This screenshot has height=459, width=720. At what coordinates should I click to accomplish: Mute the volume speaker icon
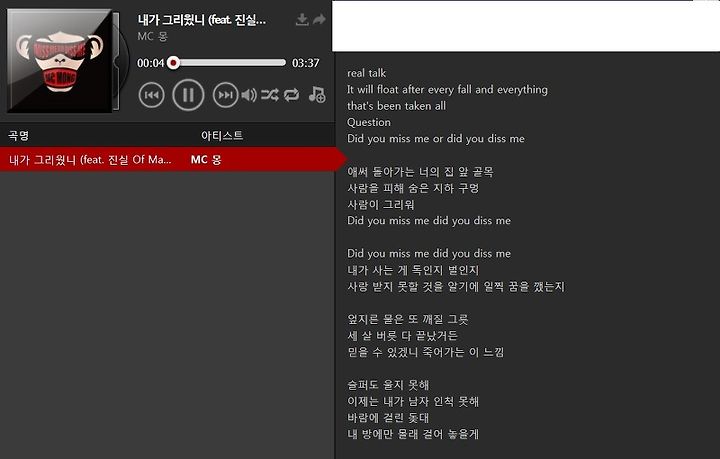tap(249, 95)
